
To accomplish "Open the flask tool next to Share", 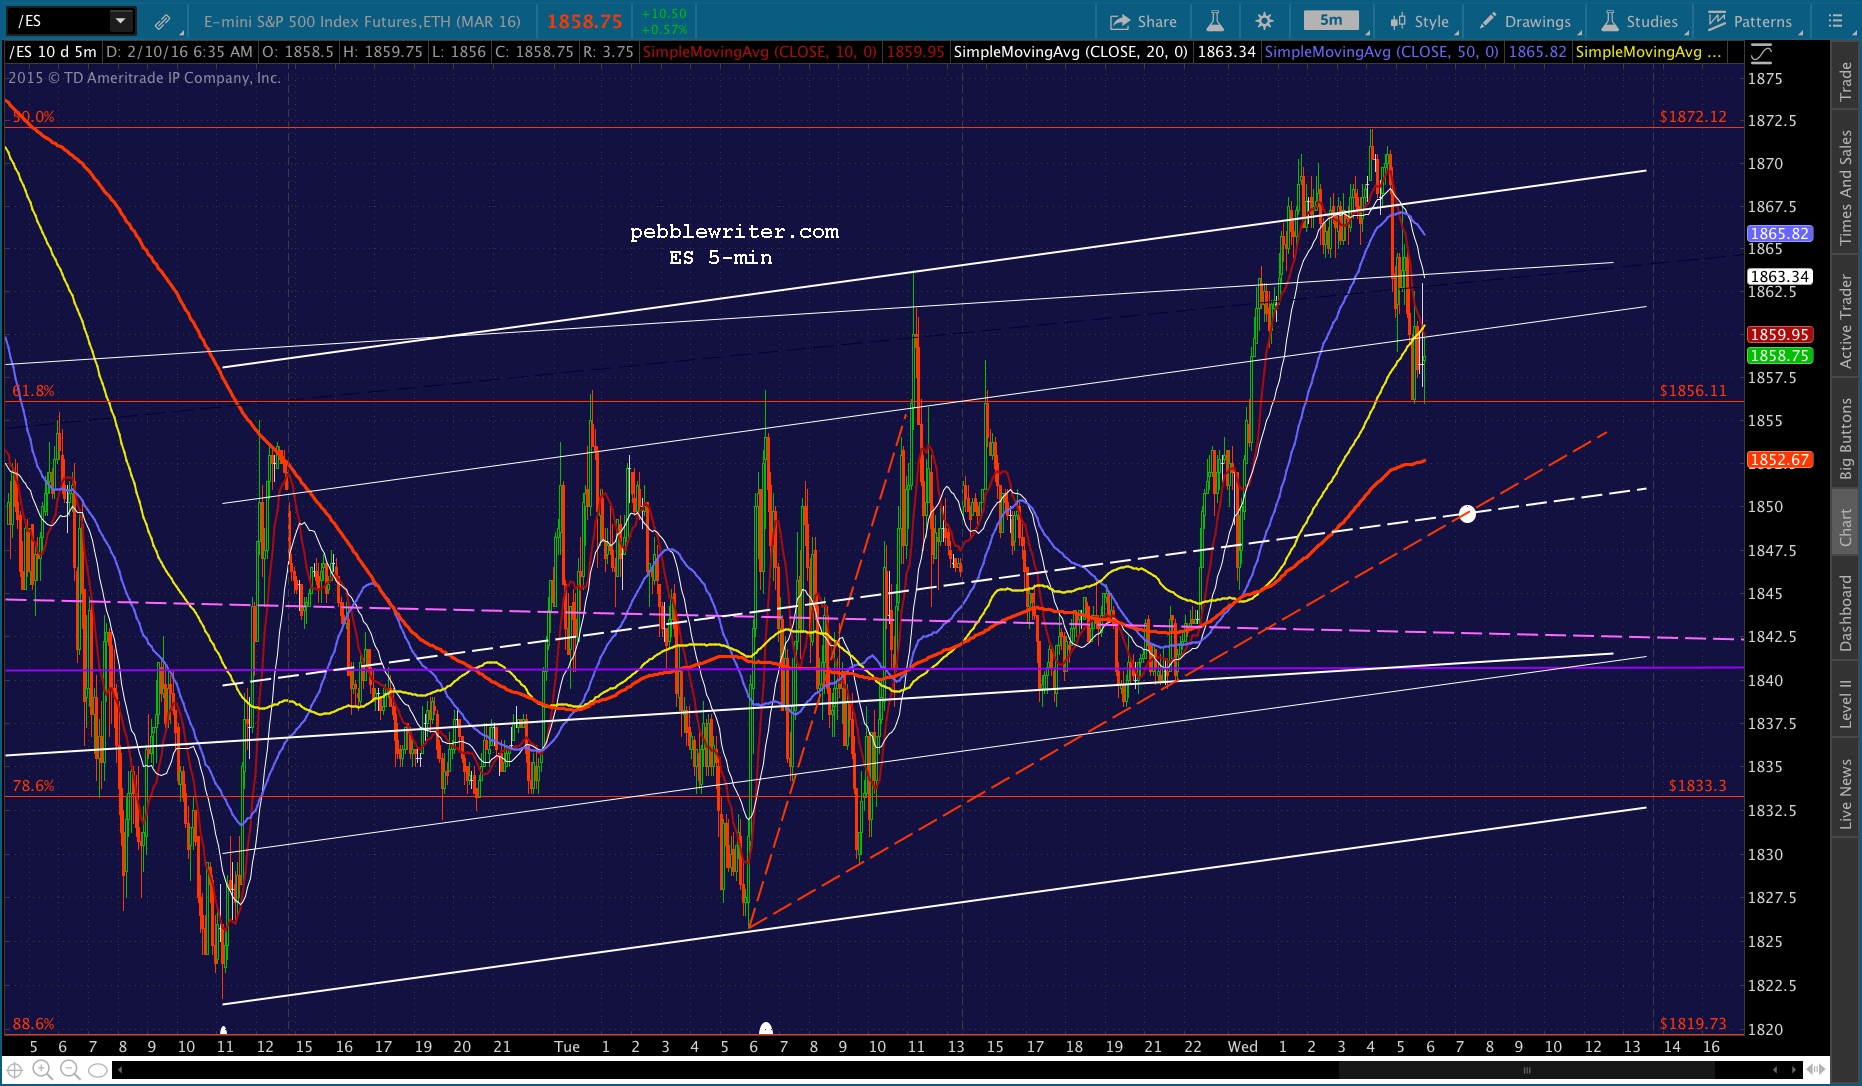I will tap(1215, 21).
